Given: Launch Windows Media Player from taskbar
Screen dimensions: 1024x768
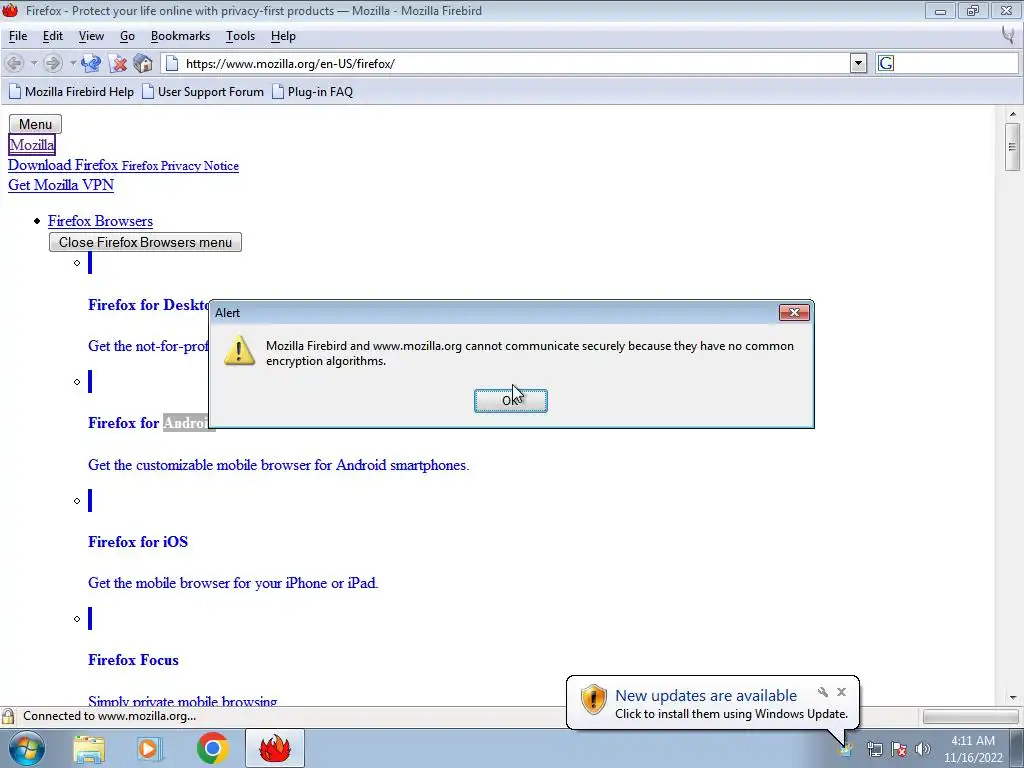Looking at the screenshot, I should tap(150, 749).
